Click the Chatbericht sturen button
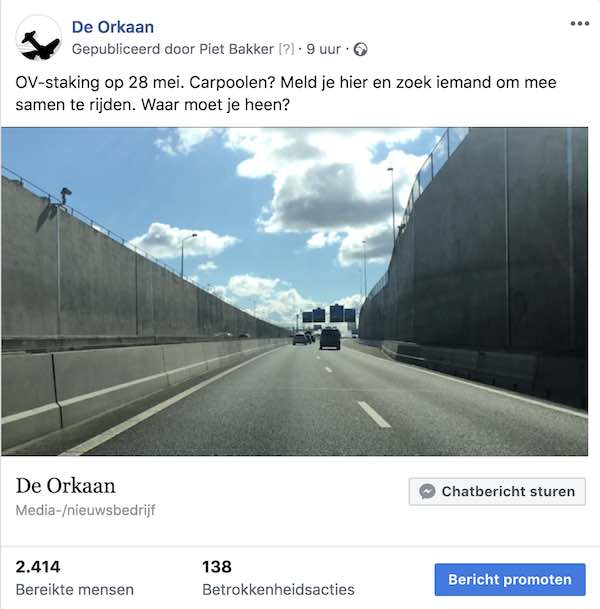 497,492
